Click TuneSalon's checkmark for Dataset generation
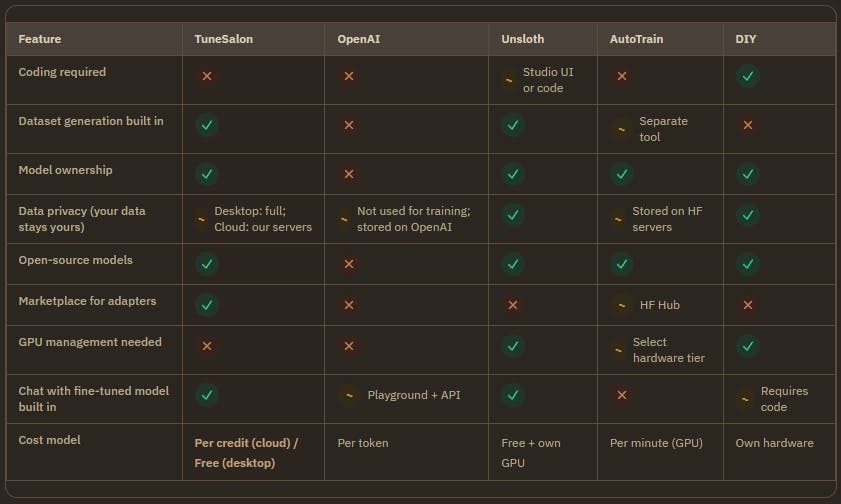Screen dimensions: 841x504 pos(207,125)
